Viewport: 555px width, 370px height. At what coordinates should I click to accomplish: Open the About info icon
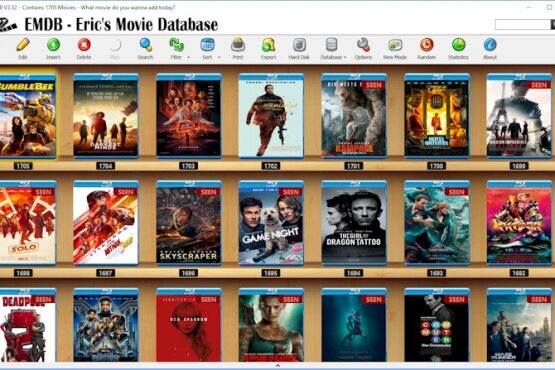[x=490, y=45]
